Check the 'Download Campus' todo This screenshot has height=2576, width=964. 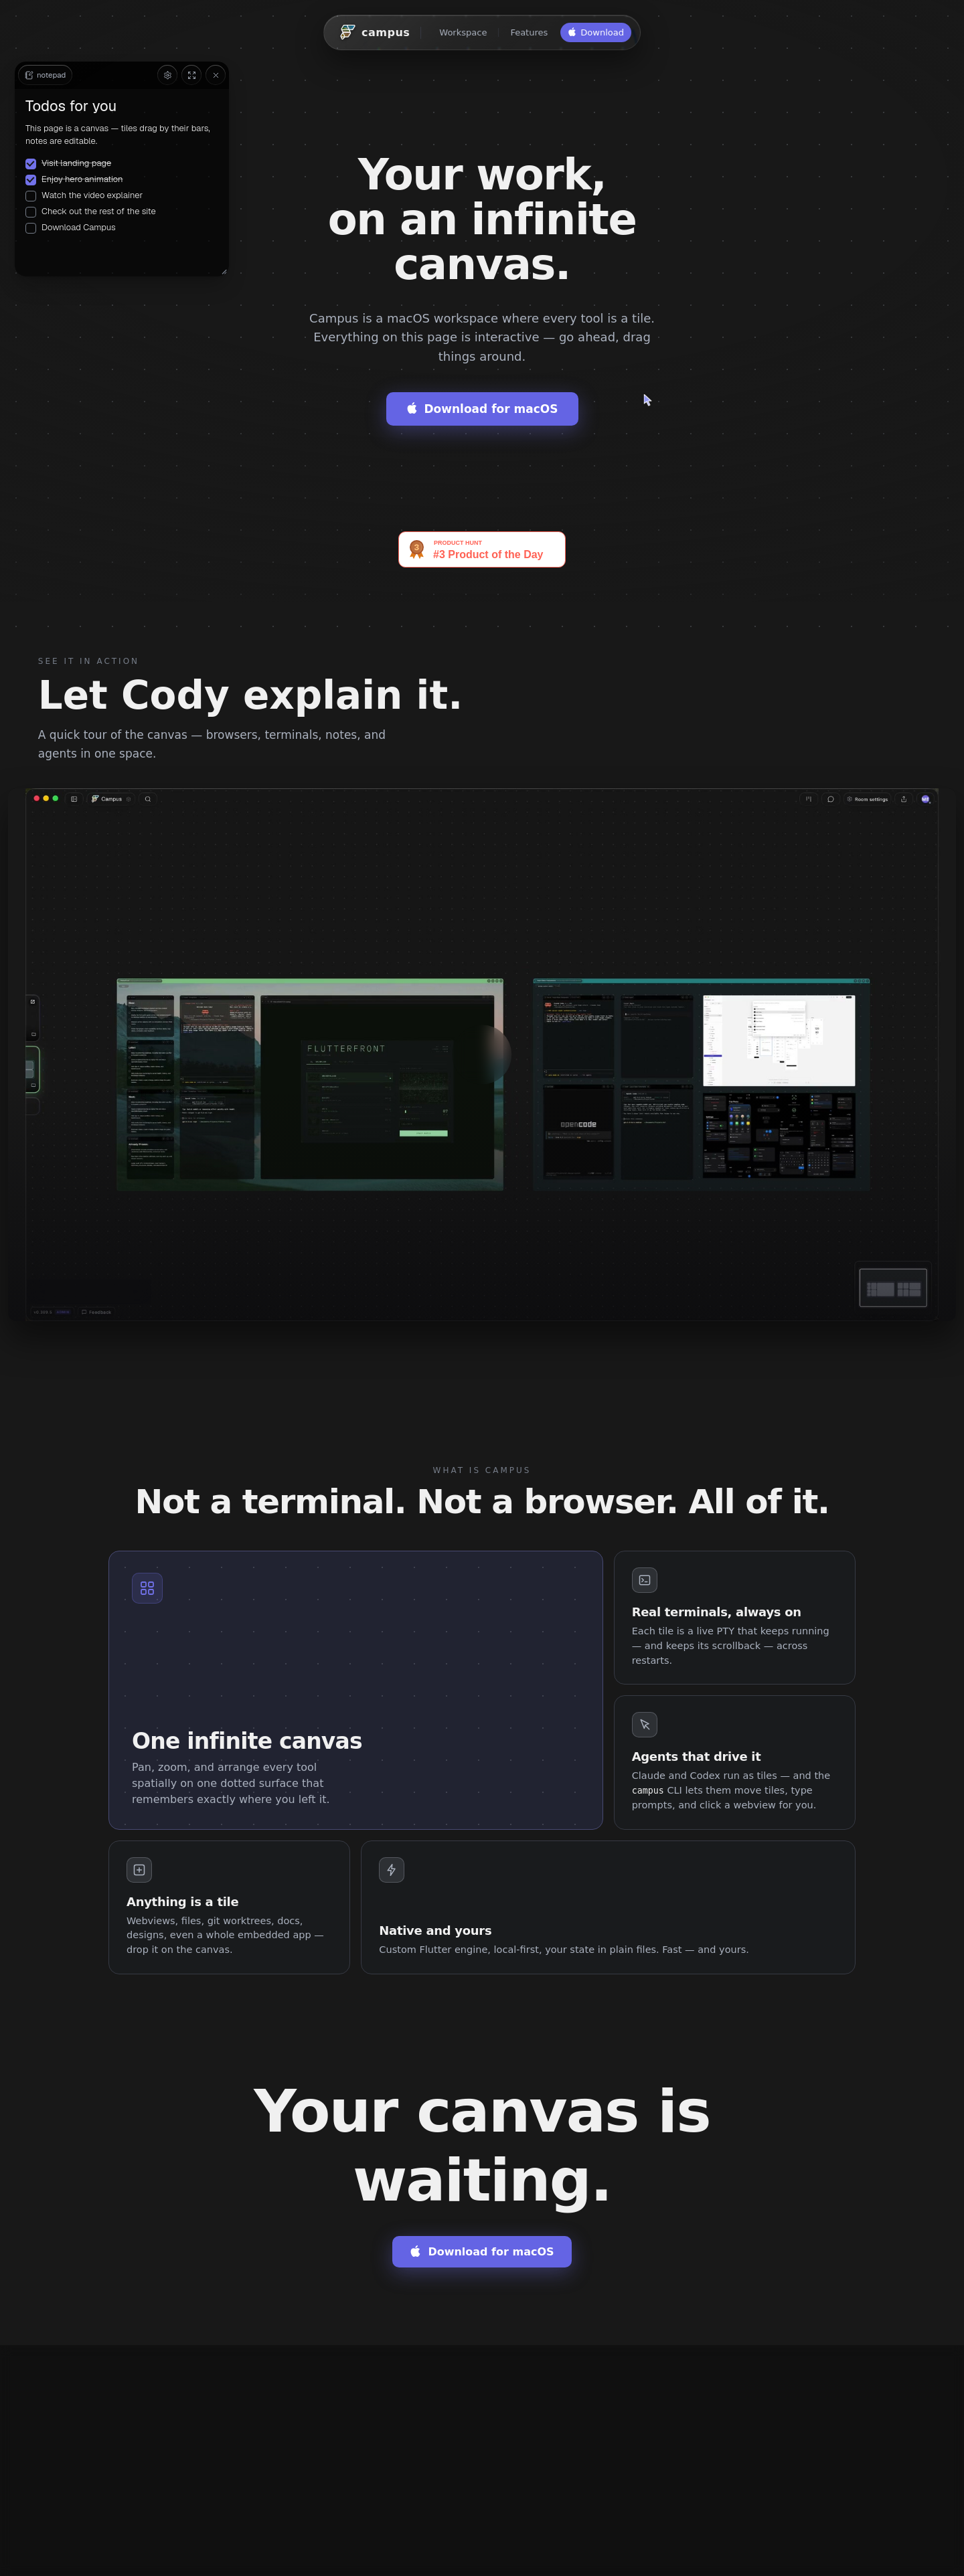point(31,228)
